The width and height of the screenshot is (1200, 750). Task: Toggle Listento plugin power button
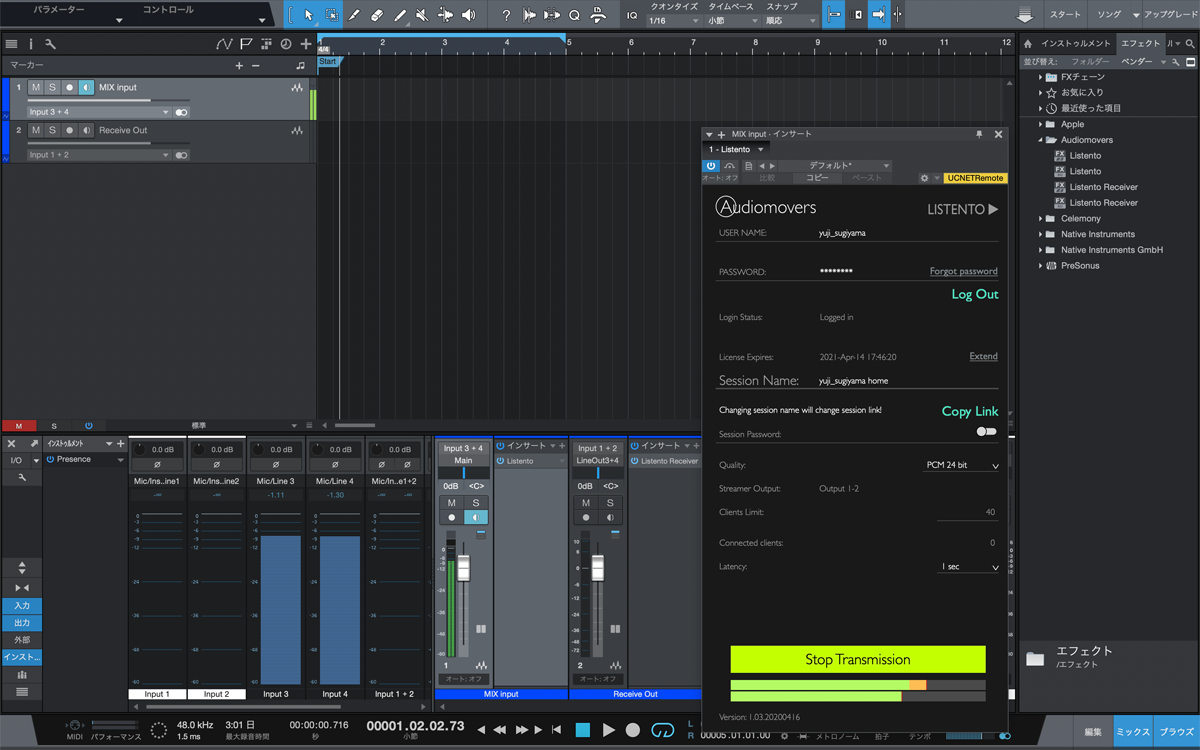[x=711, y=166]
